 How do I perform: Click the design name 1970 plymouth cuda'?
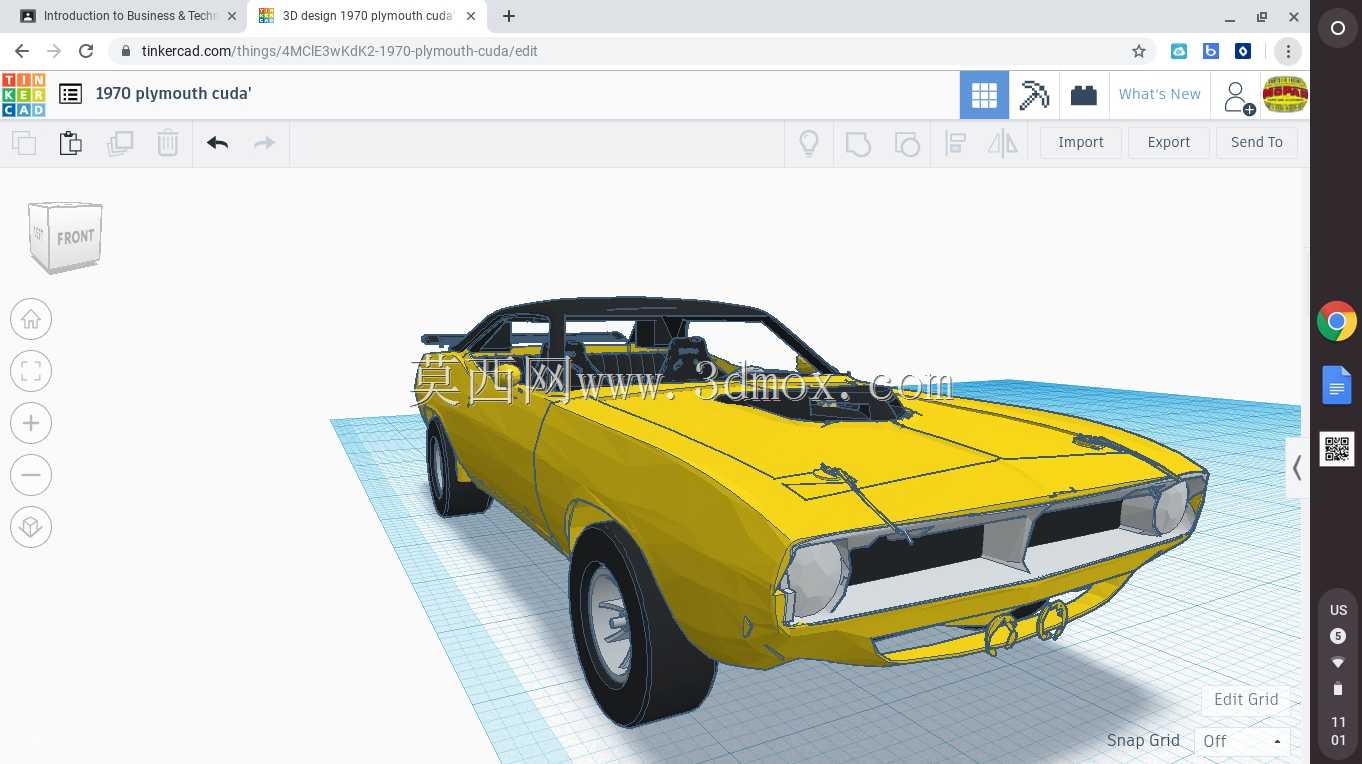[x=173, y=93]
